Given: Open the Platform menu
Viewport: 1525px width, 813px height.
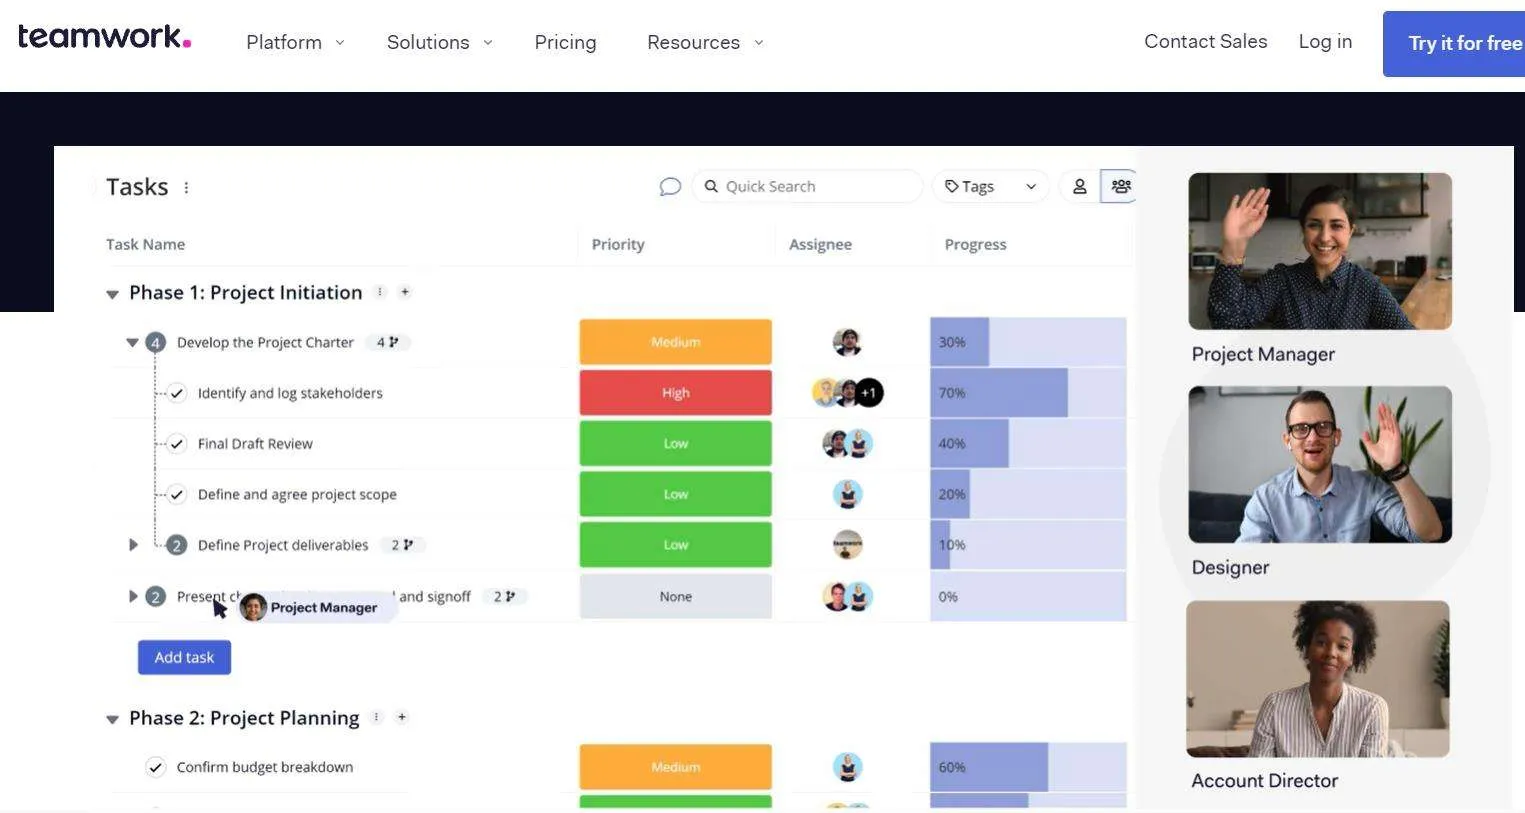Looking at the screenshot, I should click(295, 42).
